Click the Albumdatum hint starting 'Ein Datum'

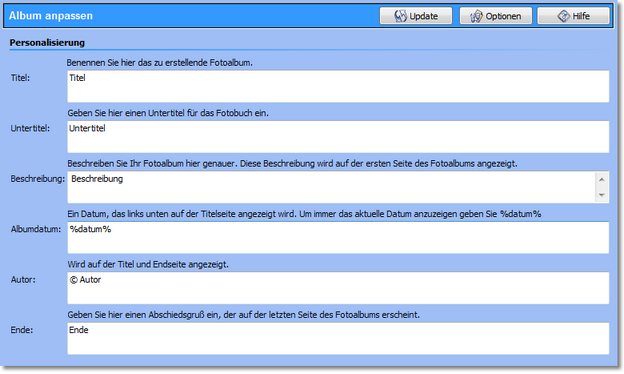304,214
